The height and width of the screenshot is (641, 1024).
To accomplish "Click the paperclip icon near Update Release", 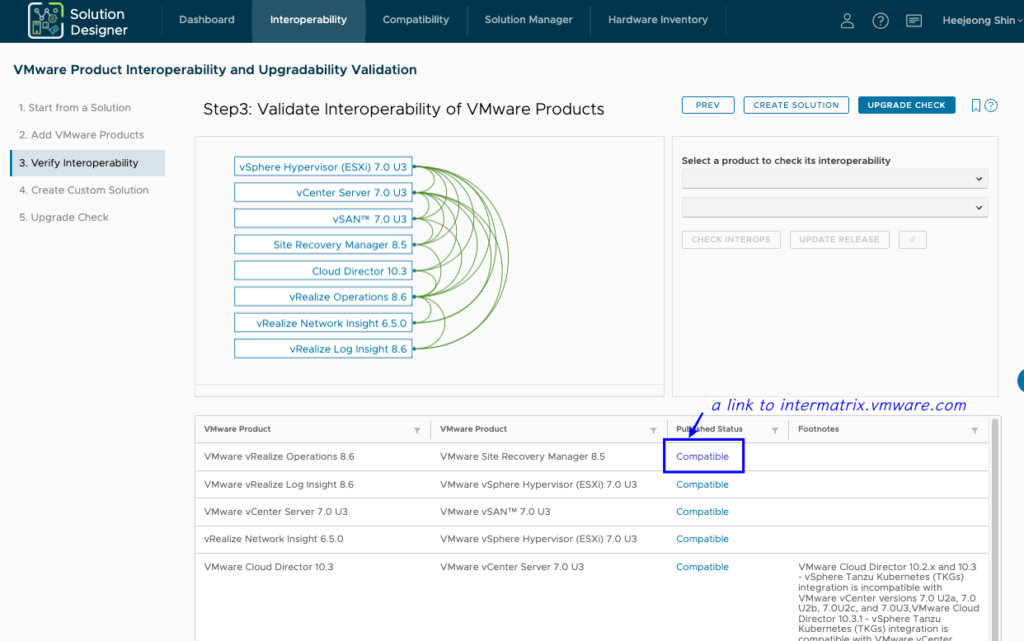I will [x=911, y=239].
